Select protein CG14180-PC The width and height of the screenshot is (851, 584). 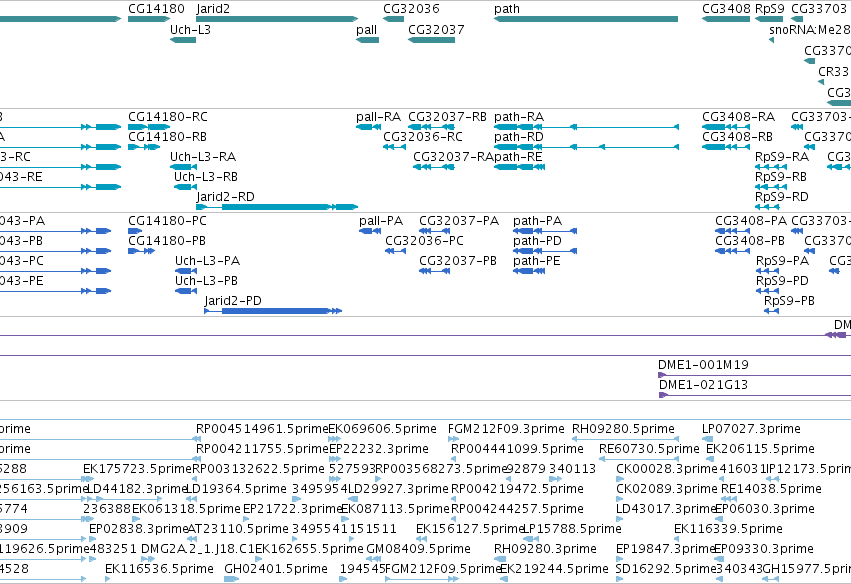(x=167, y=221)
